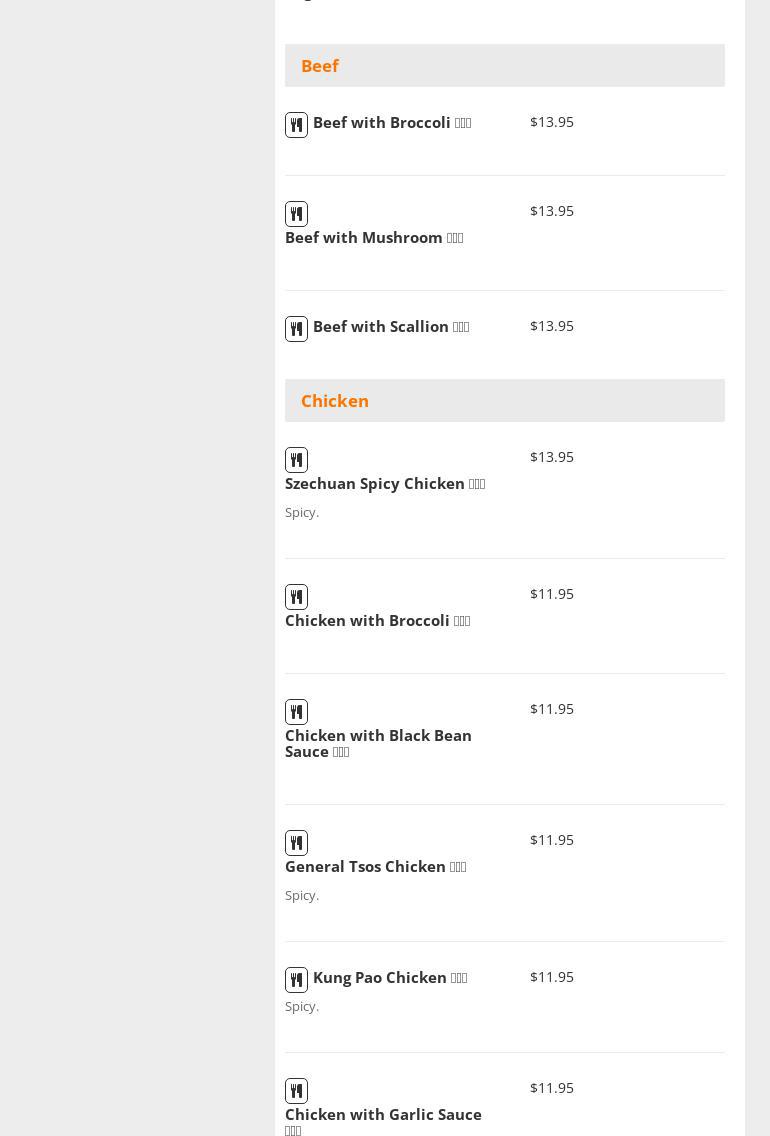Click the utensils icon beside Kung Pao Chicken
The height and width of the screenshot is (1136, 770).
296,980
